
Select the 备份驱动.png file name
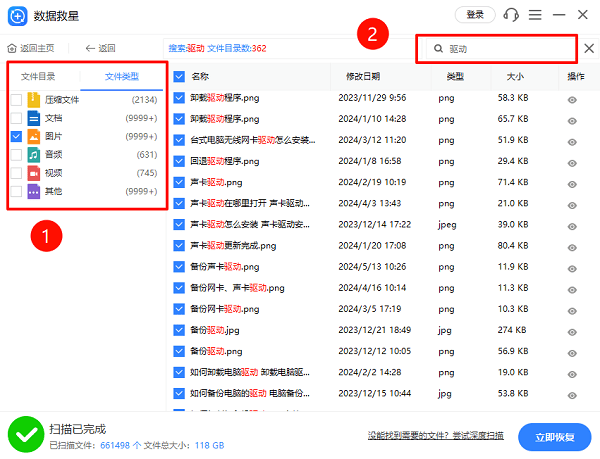coord(216,352)
